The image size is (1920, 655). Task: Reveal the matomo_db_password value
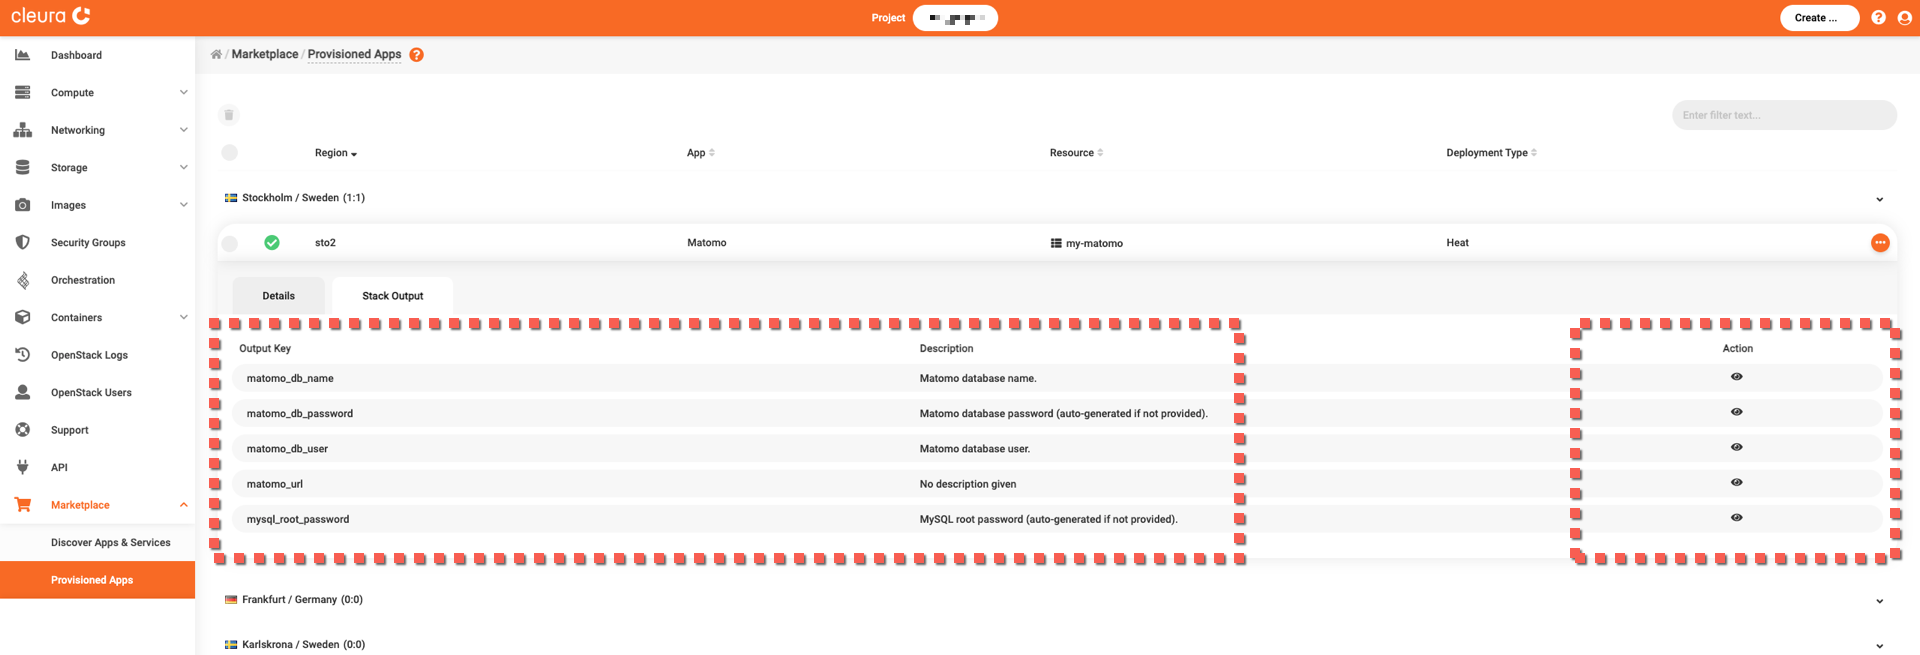(x=1736, y=412)
